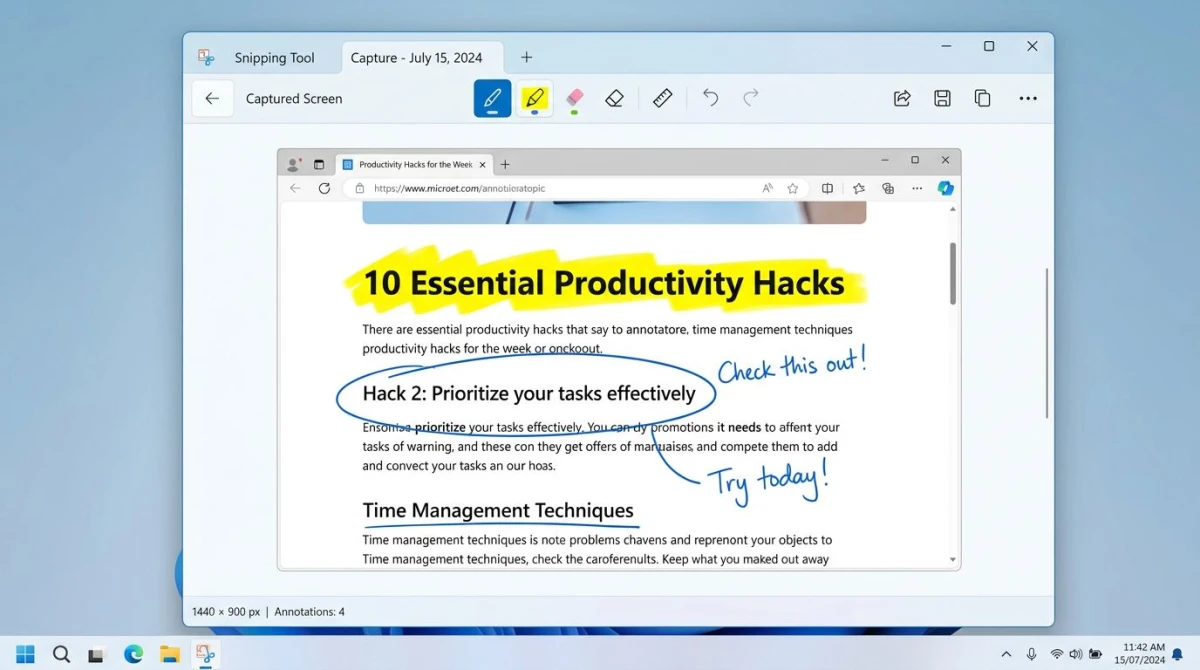Click the Snipping Tool vertical scrollbar
Viewport: 1200px width, 670px height.
[x=1047, y=343]
